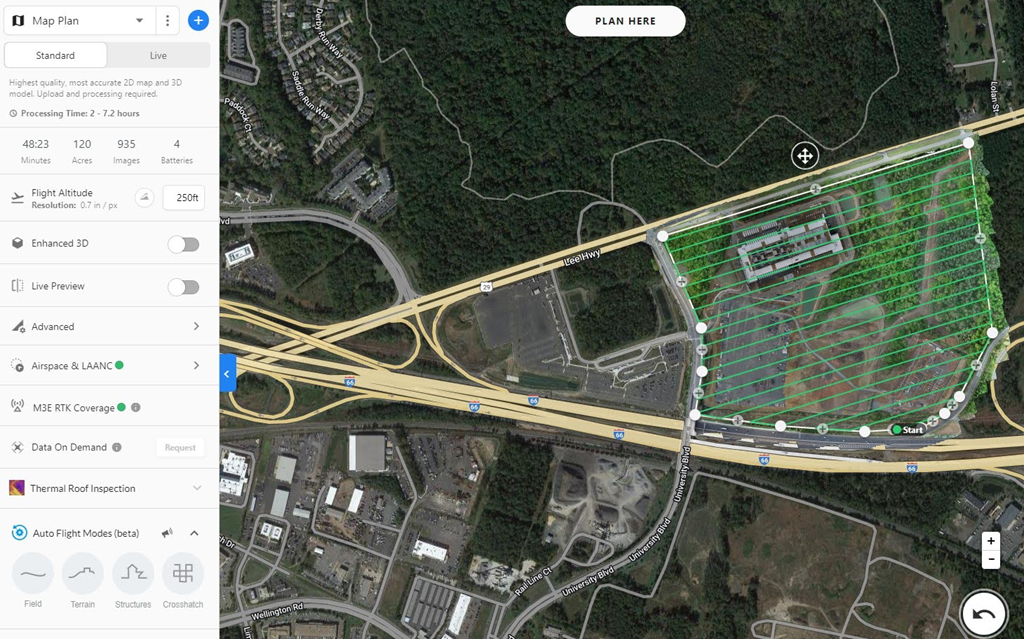This screenshot has height=639, width=1024.
Task: Click the PLAN HERE button
Action: coord(625,21)
